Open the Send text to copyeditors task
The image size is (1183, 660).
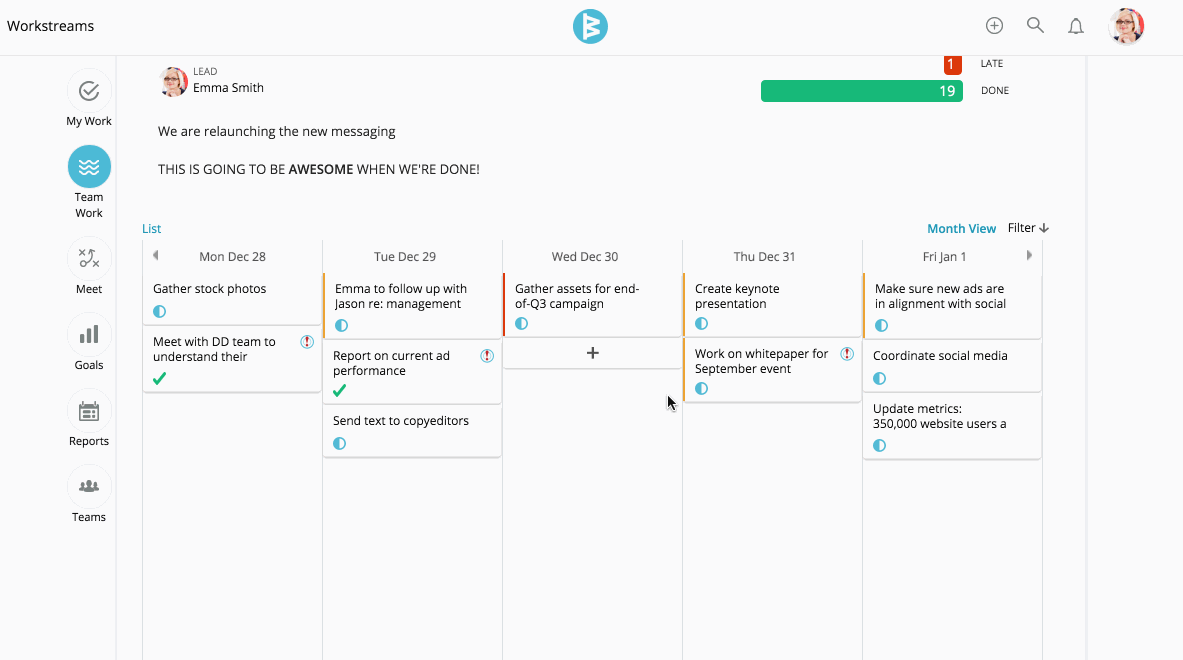point(399,420)
